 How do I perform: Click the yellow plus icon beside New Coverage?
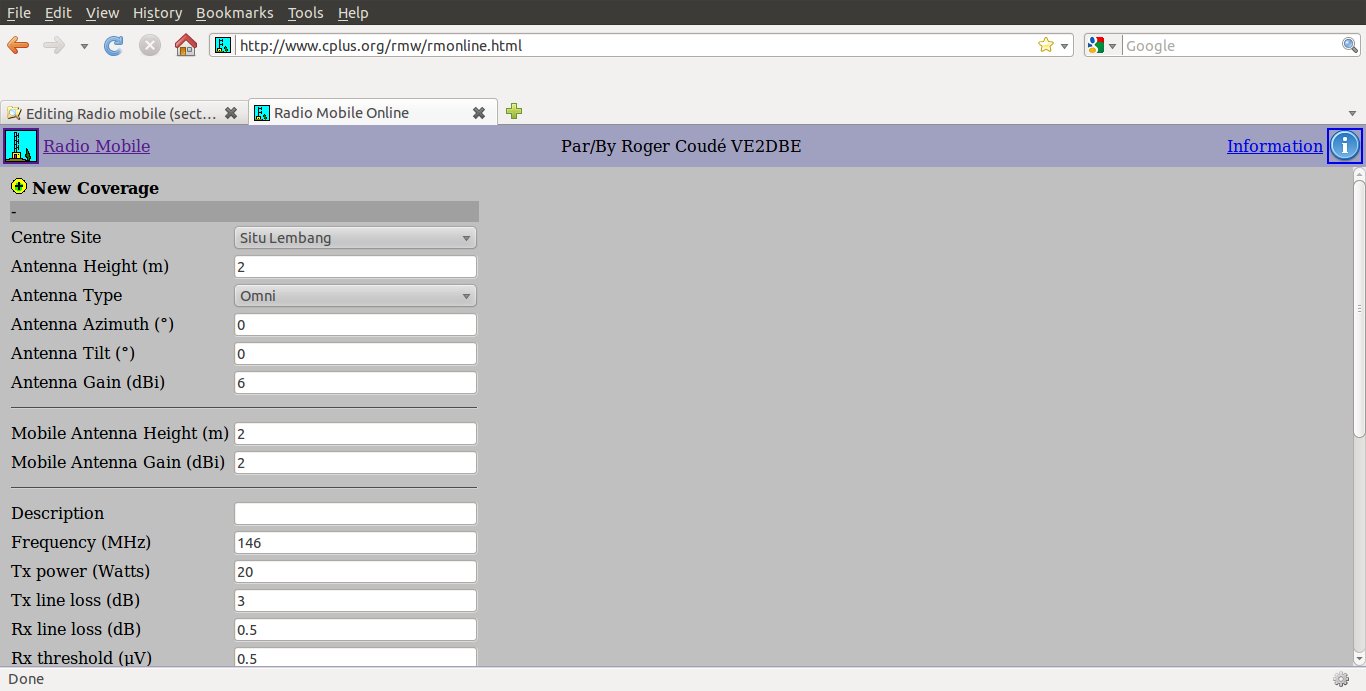click(x=19, y=186)
